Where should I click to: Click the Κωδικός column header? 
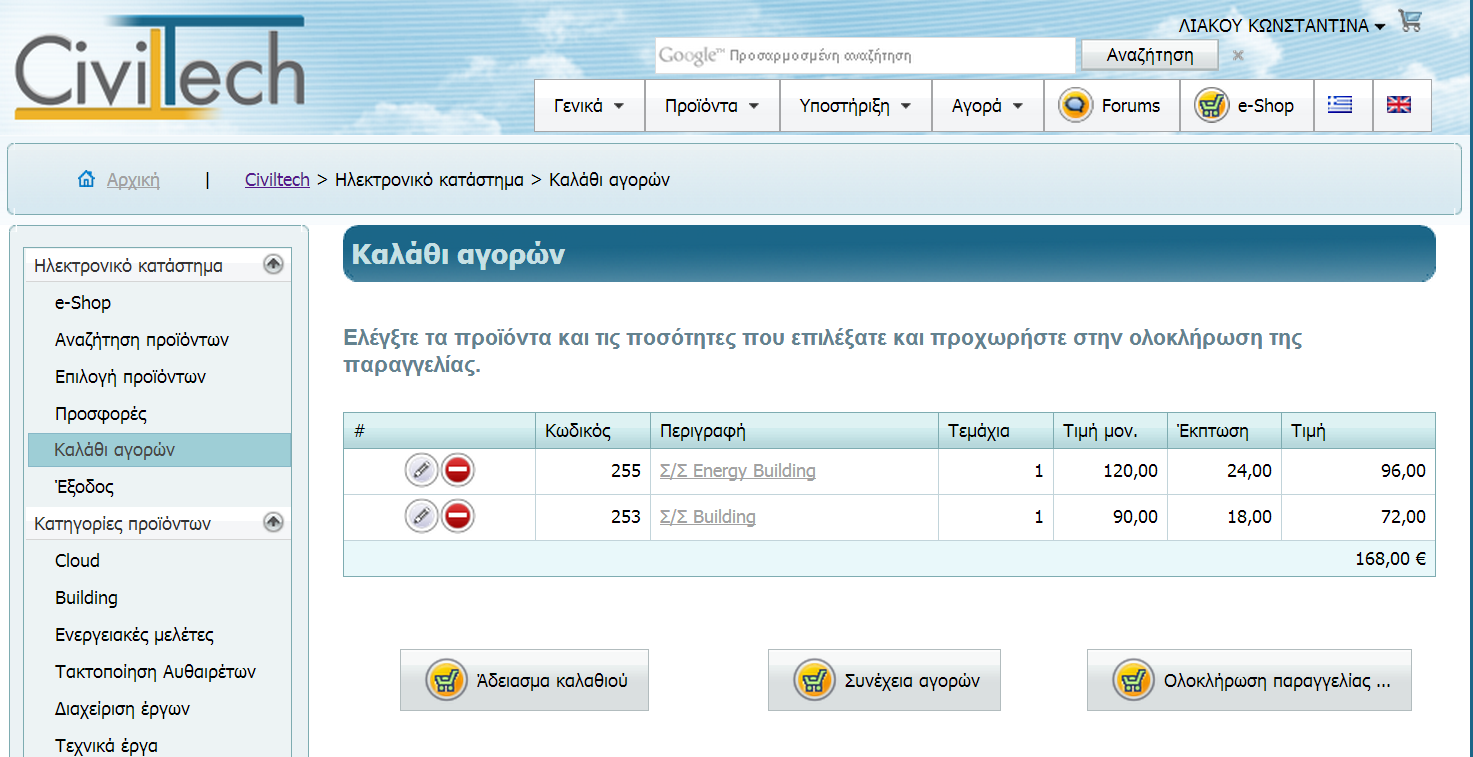pos(593,431)
